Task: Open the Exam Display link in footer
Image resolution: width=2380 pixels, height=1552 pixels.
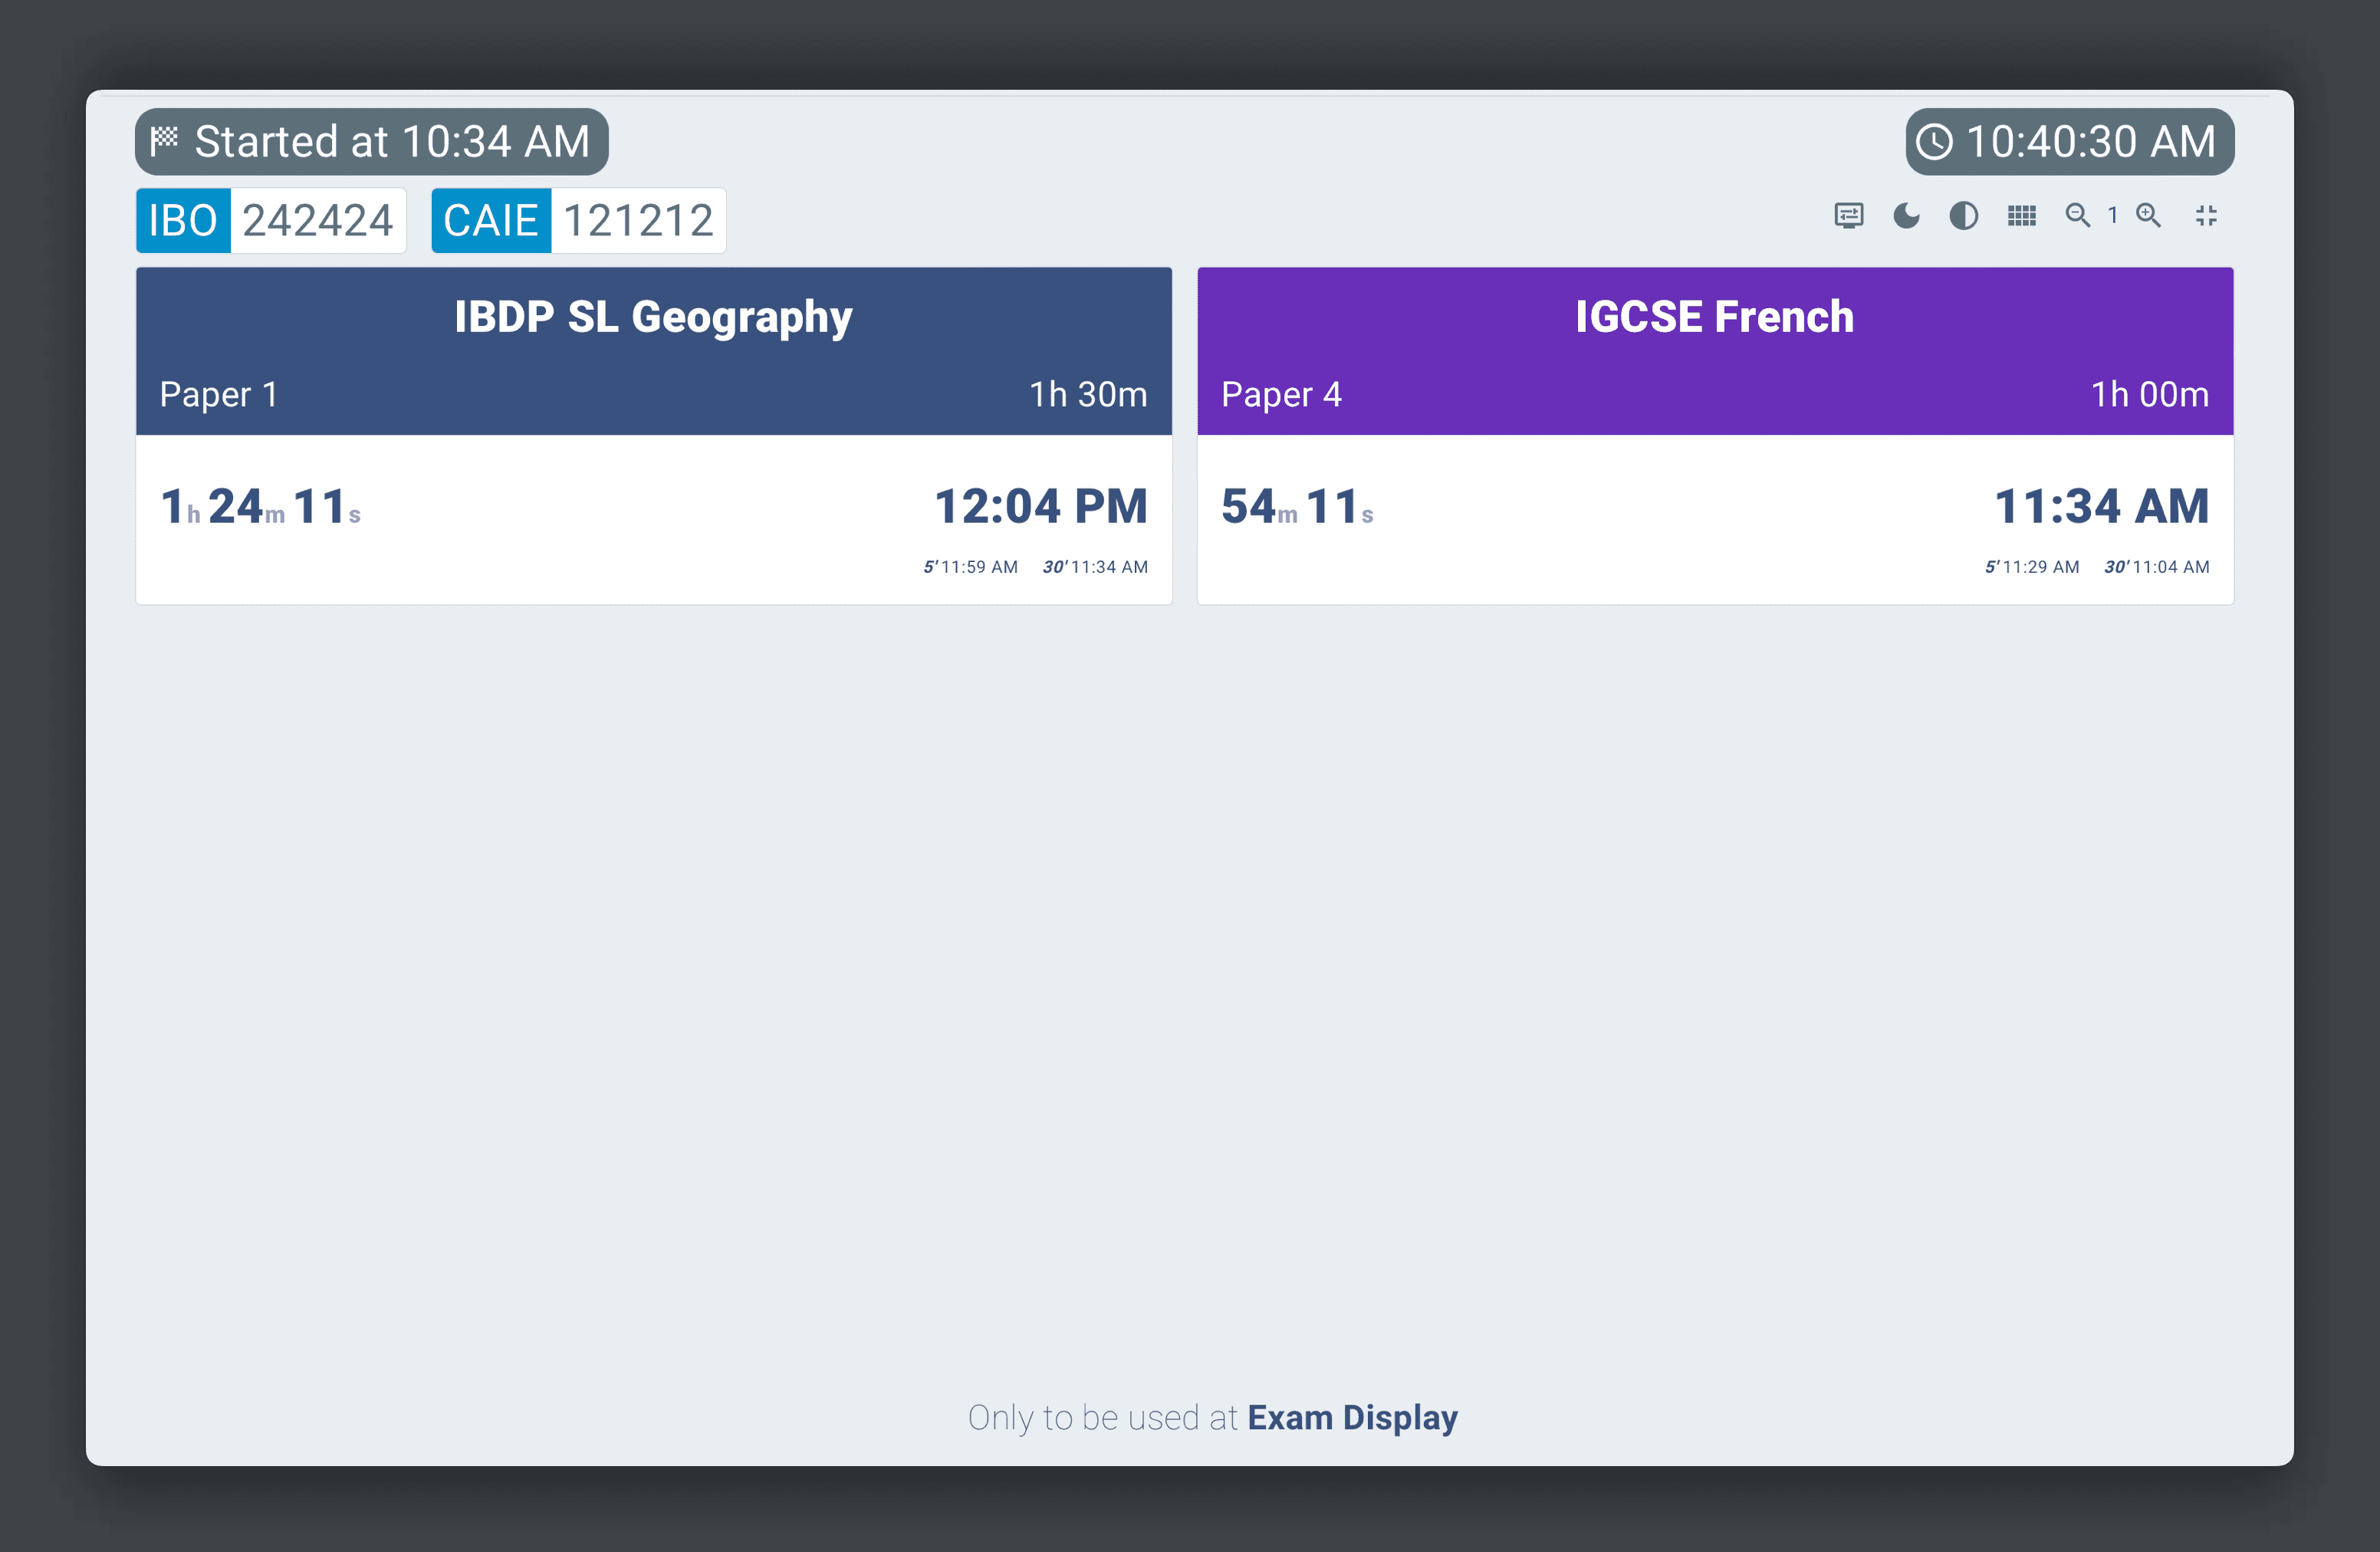Action: click(x=1352, y=1418)
